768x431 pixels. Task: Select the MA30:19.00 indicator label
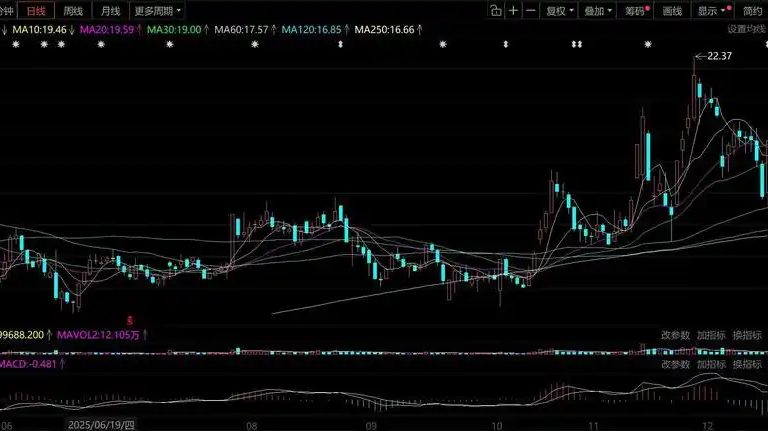174,30
